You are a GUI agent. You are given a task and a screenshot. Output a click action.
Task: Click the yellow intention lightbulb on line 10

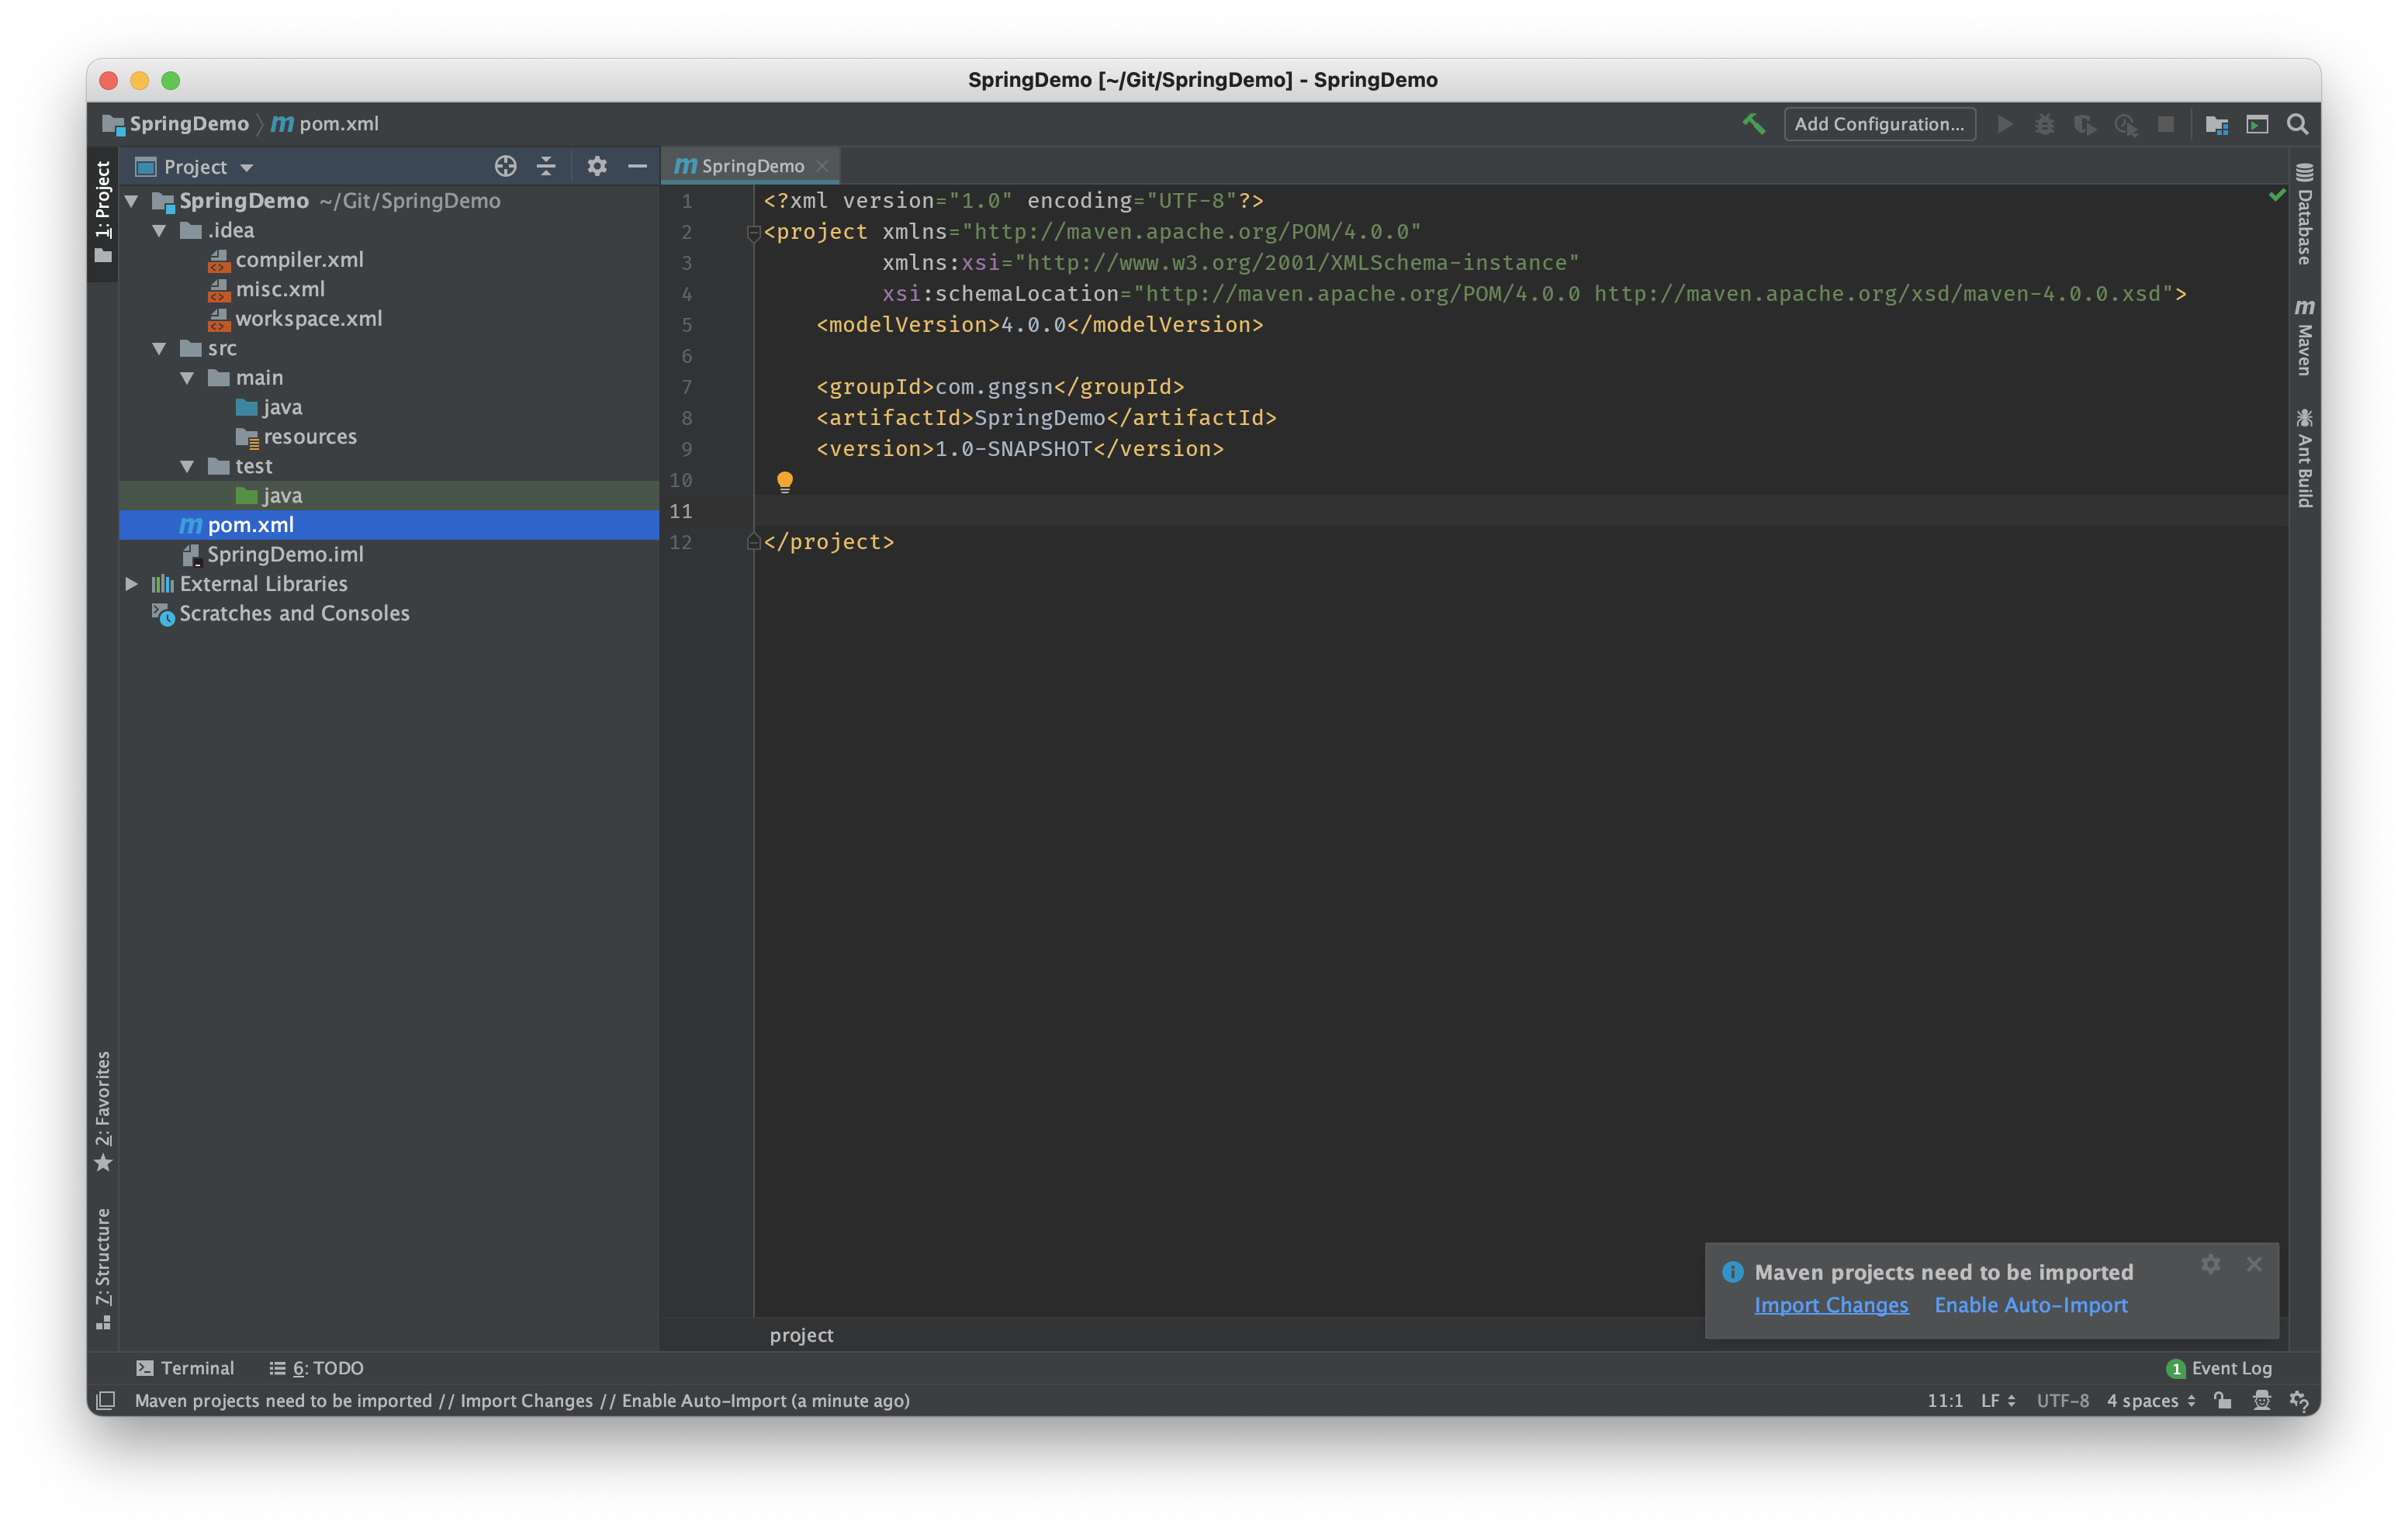785,481
